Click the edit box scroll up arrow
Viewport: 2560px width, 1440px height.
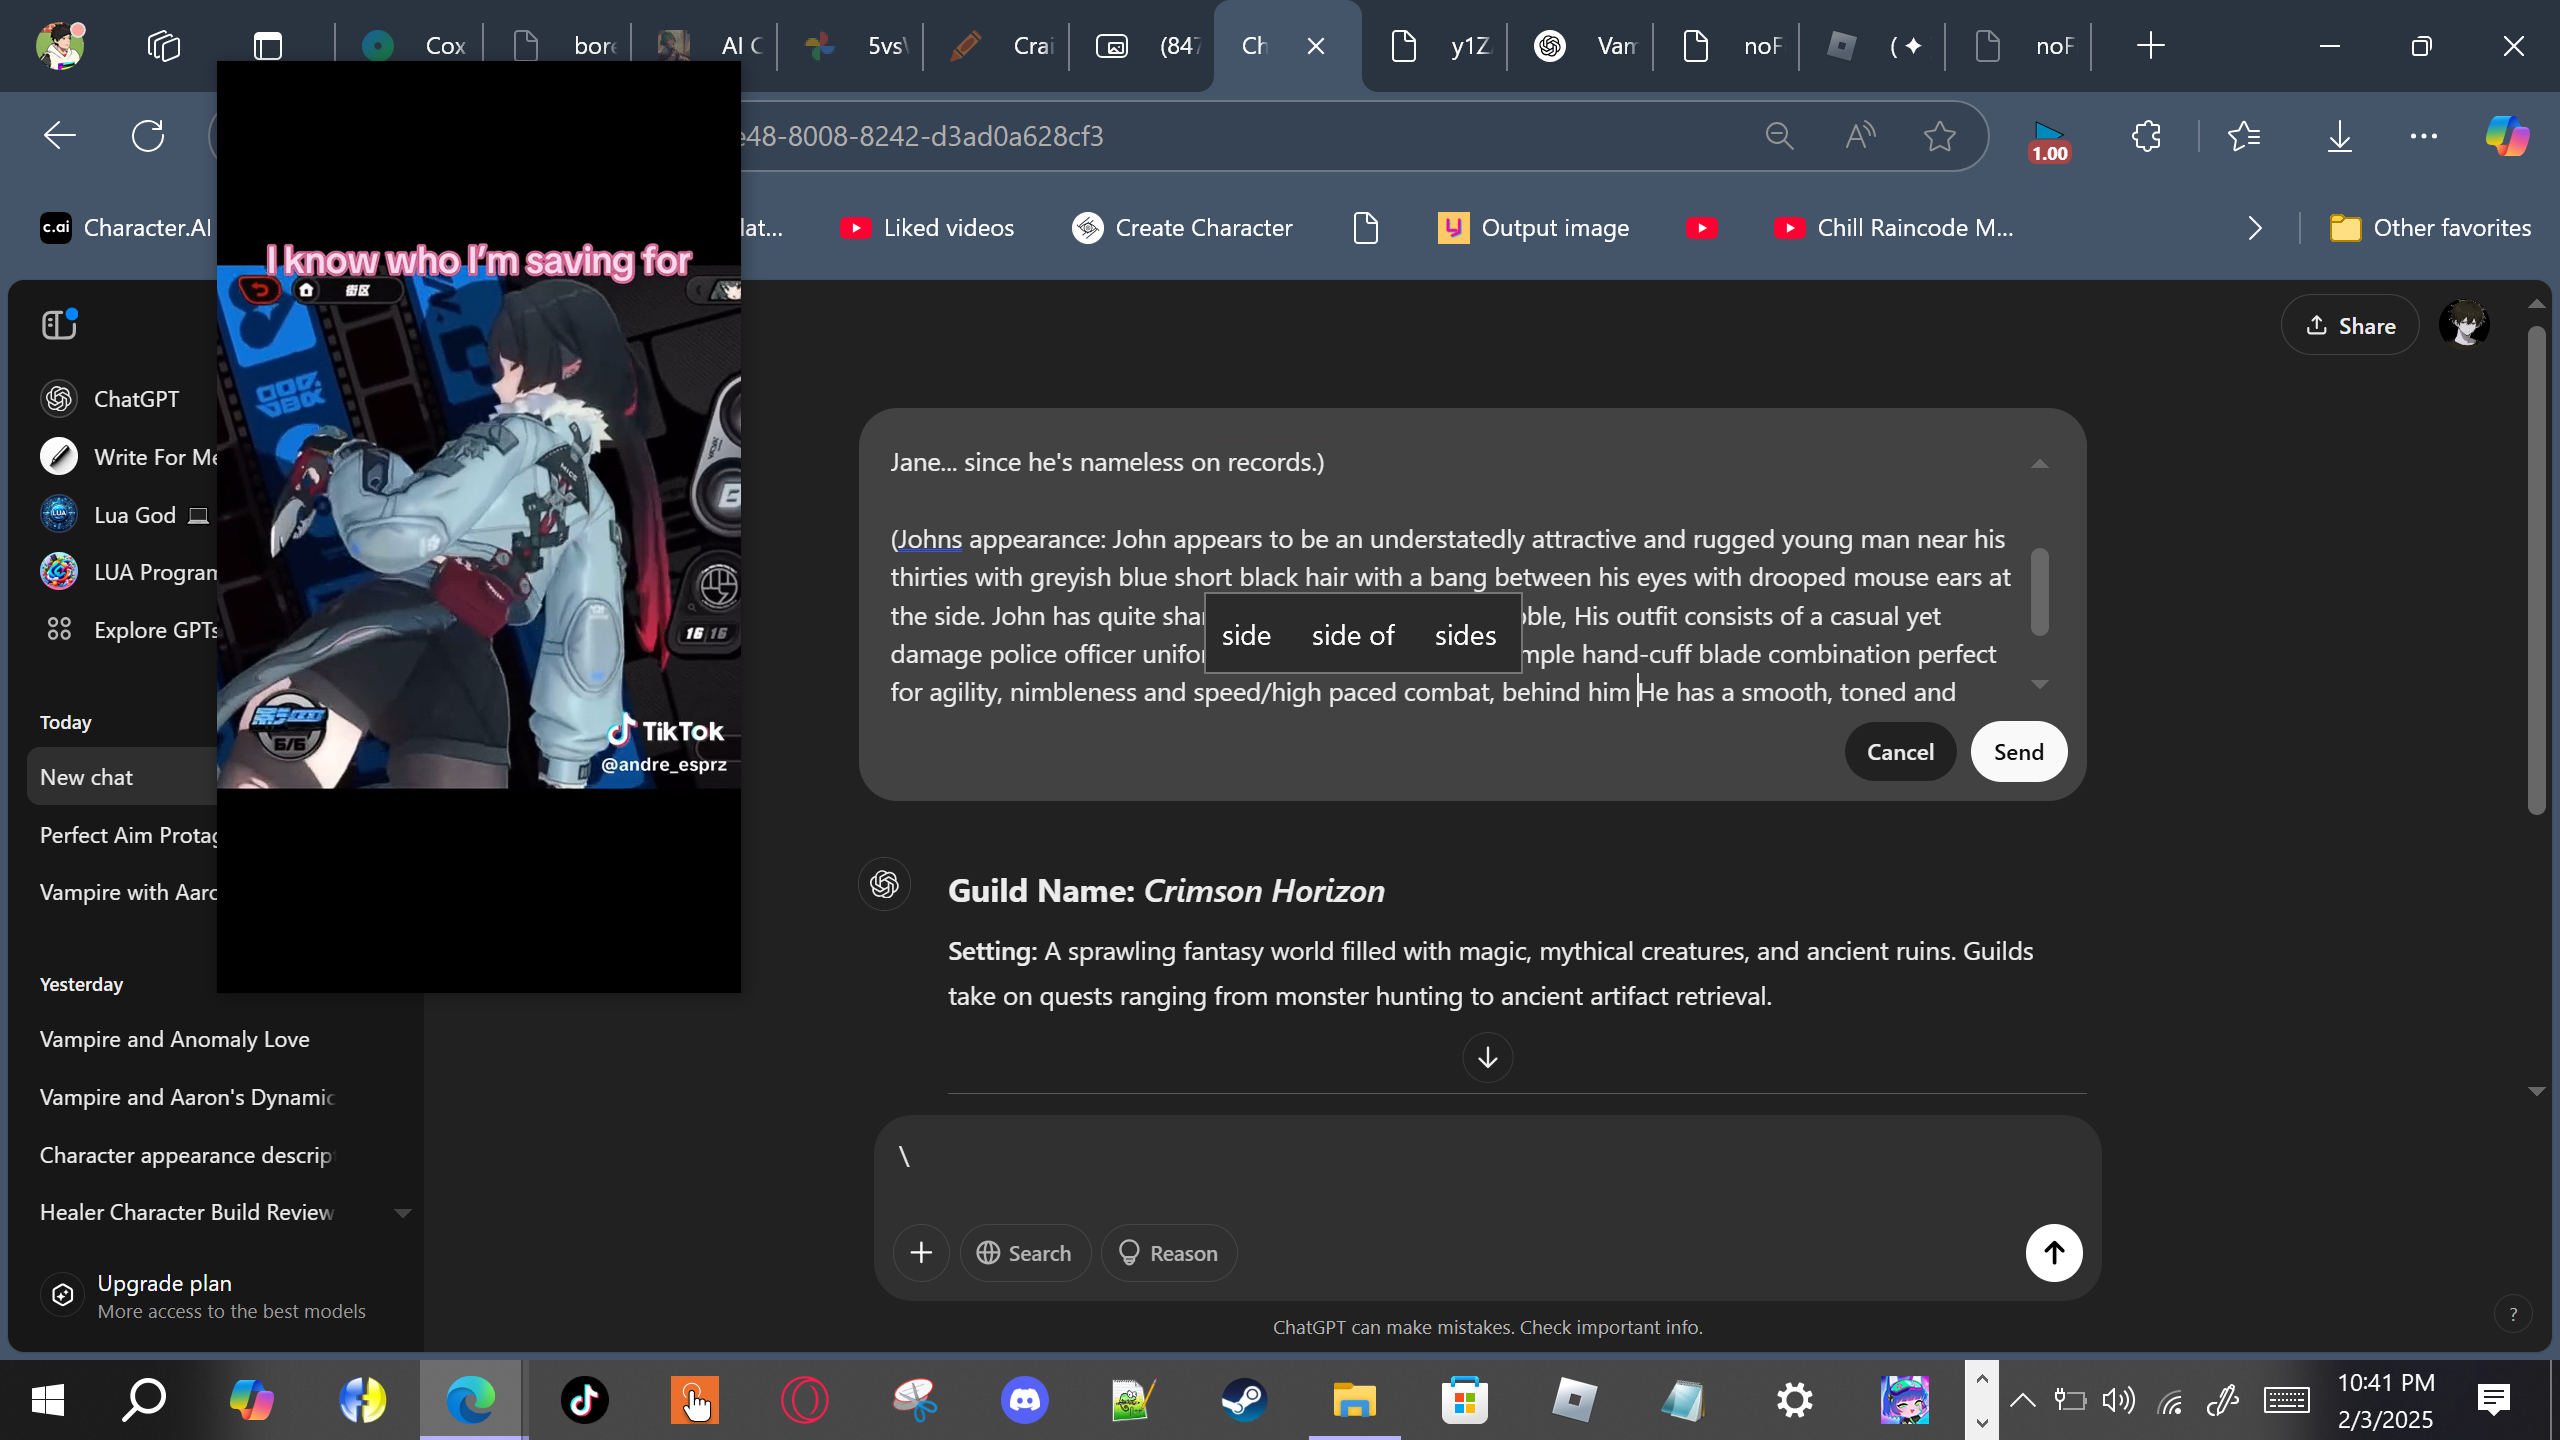[x=2040, y=464]
